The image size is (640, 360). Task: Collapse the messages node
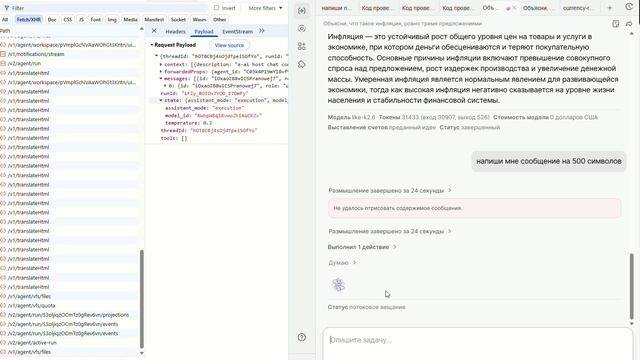(161, 78)
